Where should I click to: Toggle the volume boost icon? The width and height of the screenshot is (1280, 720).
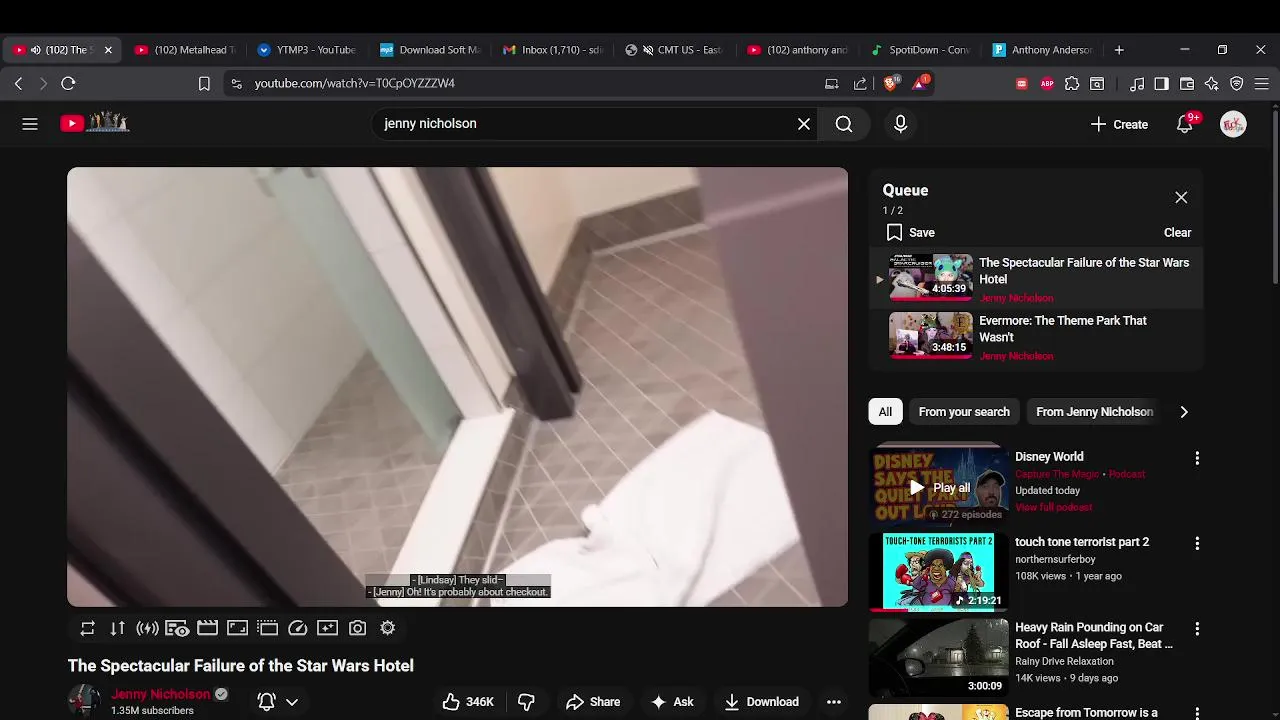(x=148, y=628)
